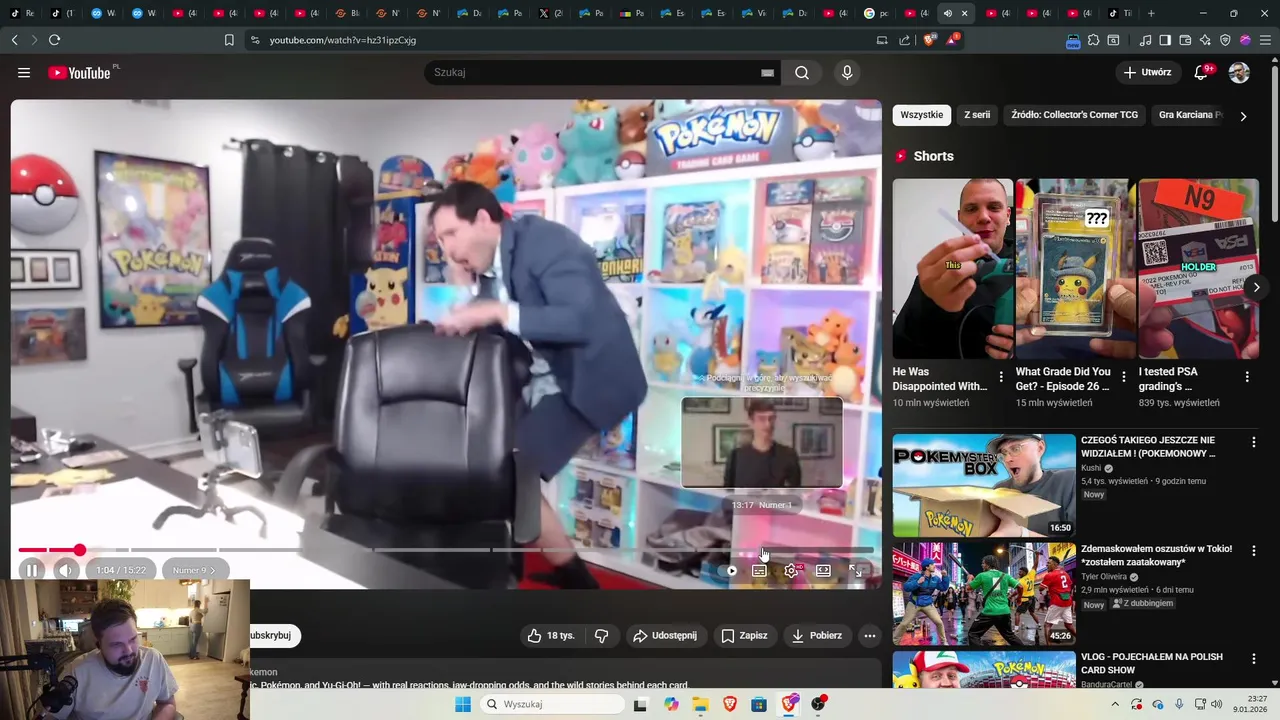Click Udostępnij to share the video

click(x=665, y=635)
